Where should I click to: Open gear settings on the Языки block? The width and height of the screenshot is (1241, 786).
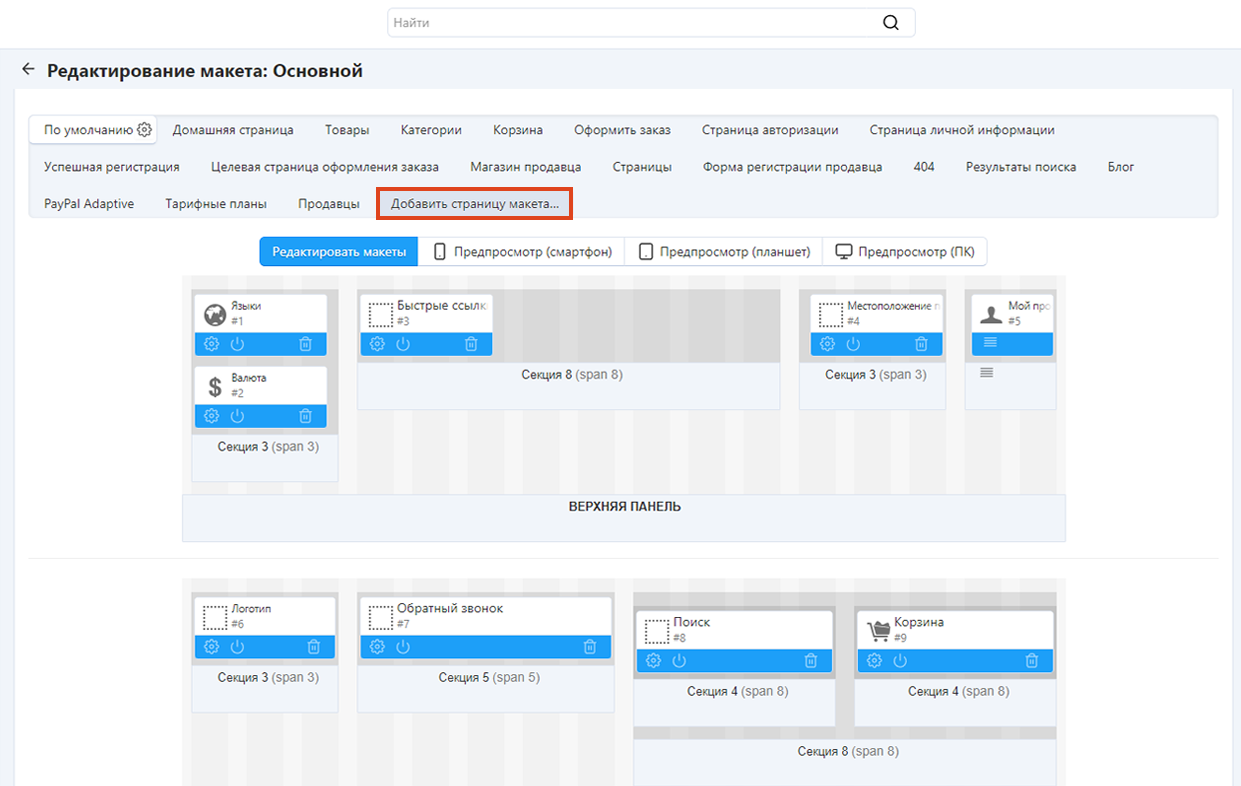pyautogui.click(x=211, y=344)
